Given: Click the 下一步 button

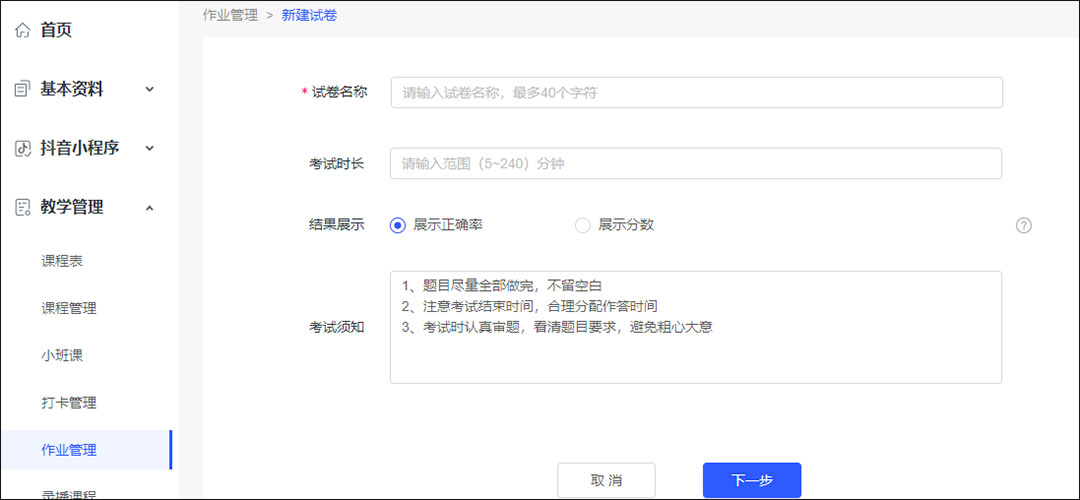Looking at the screenshot, I should click(751, 480).
